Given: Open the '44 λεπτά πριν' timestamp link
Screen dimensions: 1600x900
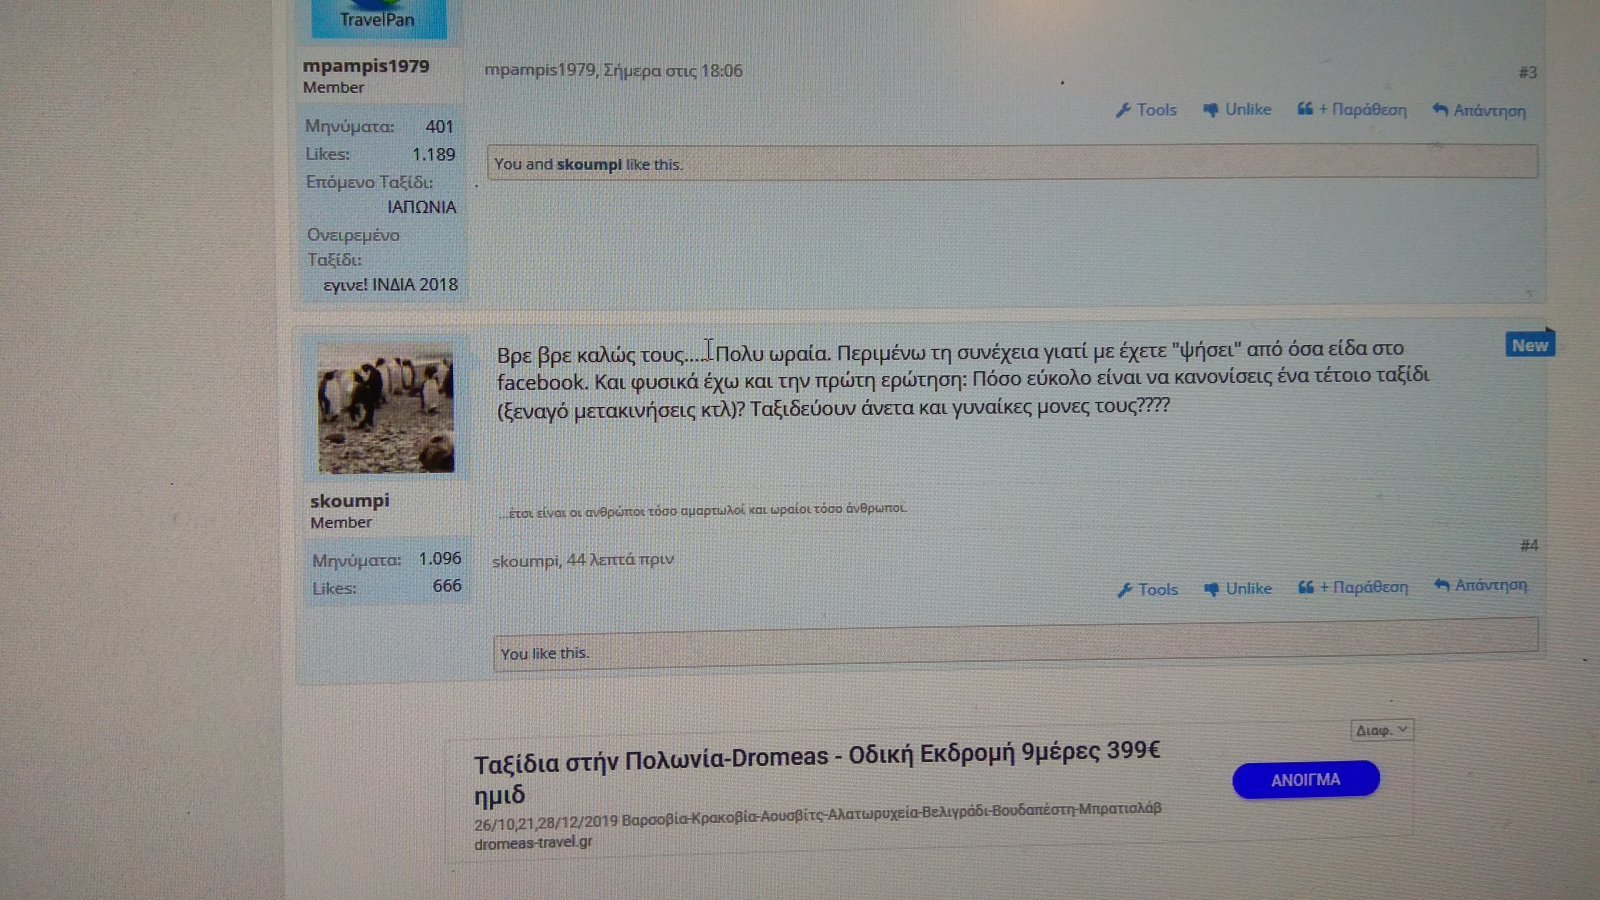Looking at the screenshot, I should [x=620, y=560].
